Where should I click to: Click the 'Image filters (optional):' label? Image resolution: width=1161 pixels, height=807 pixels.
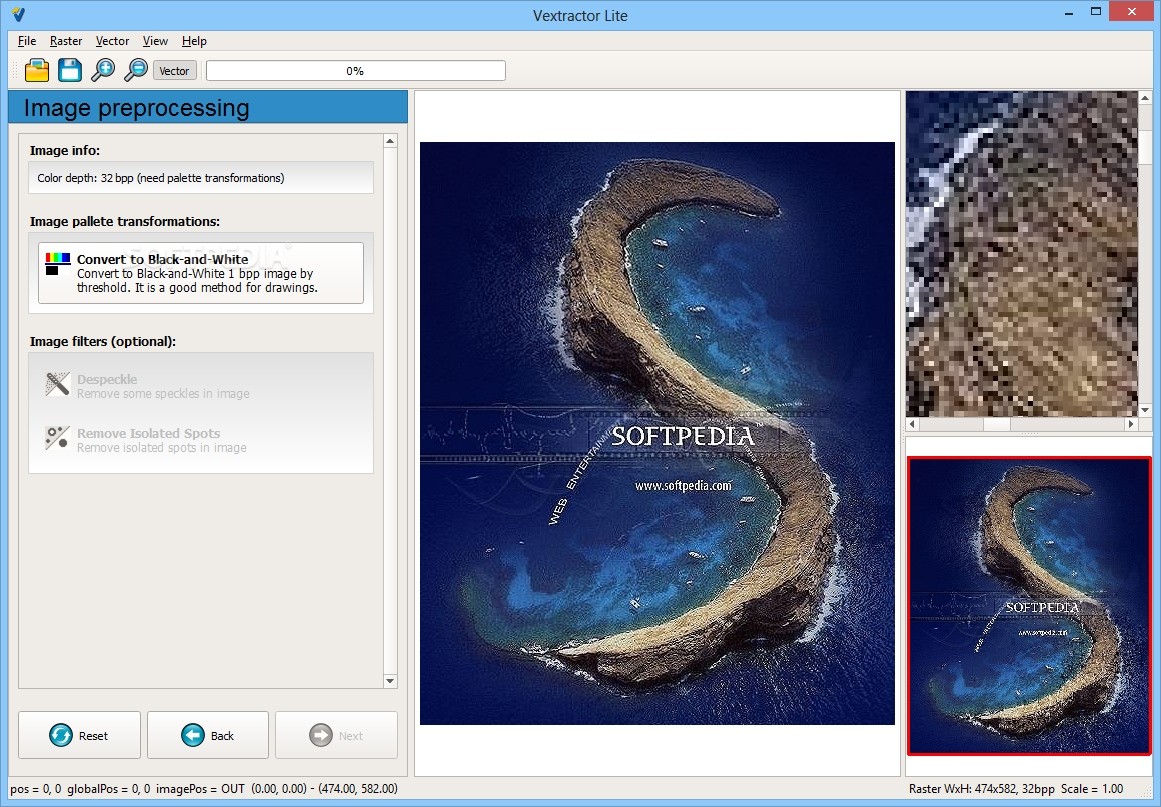[103, 341]
